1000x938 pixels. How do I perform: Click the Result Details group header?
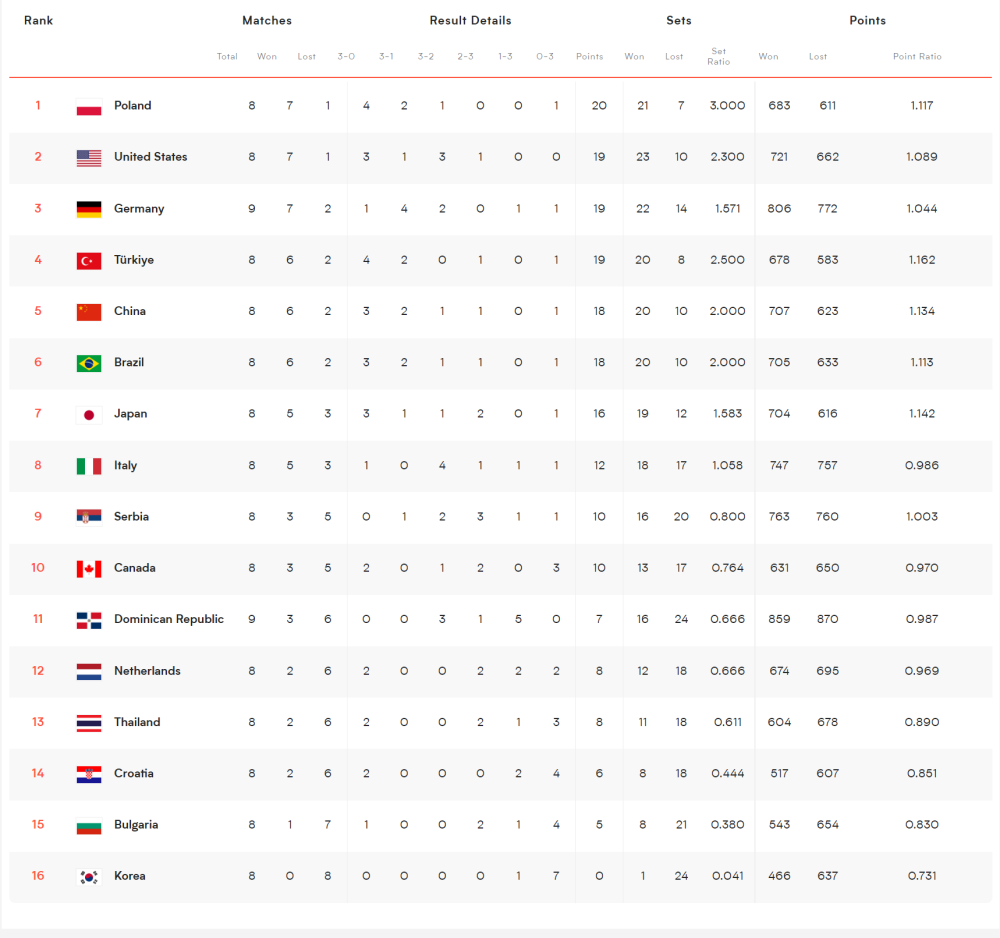[x=471, y=20]
